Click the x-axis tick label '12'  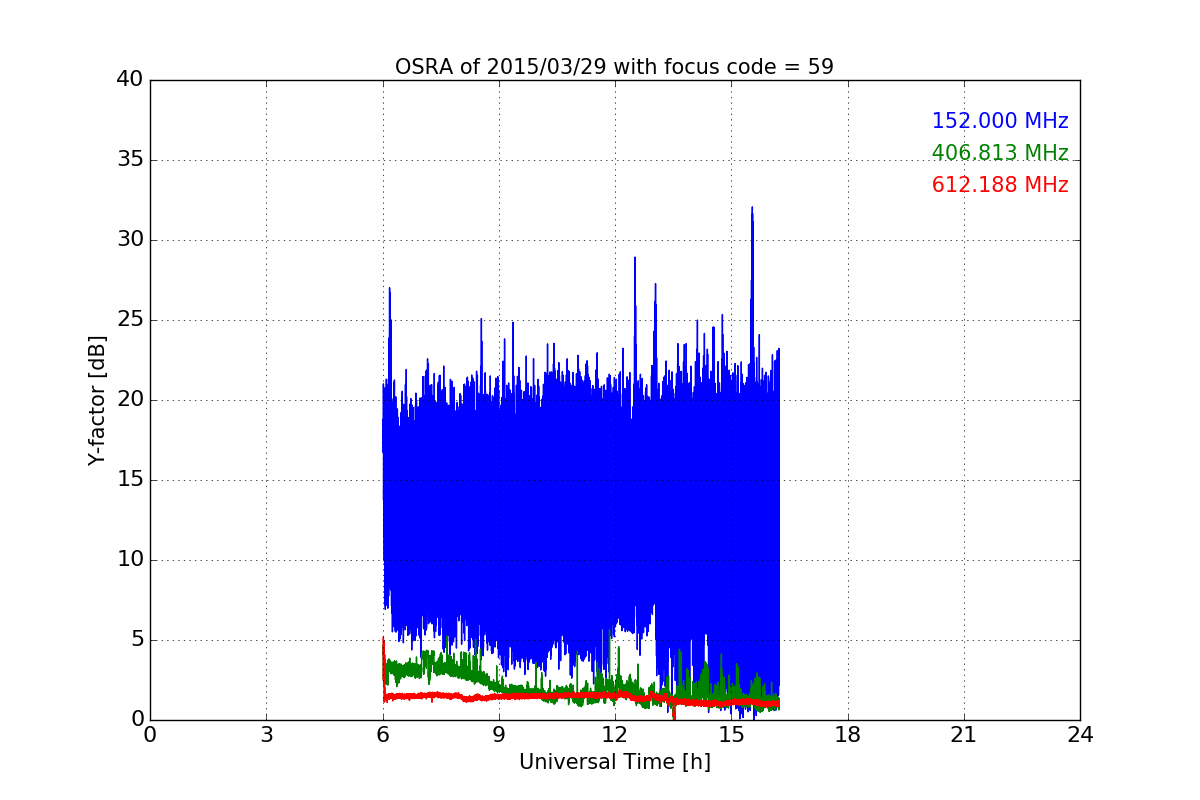pos(615,735)
